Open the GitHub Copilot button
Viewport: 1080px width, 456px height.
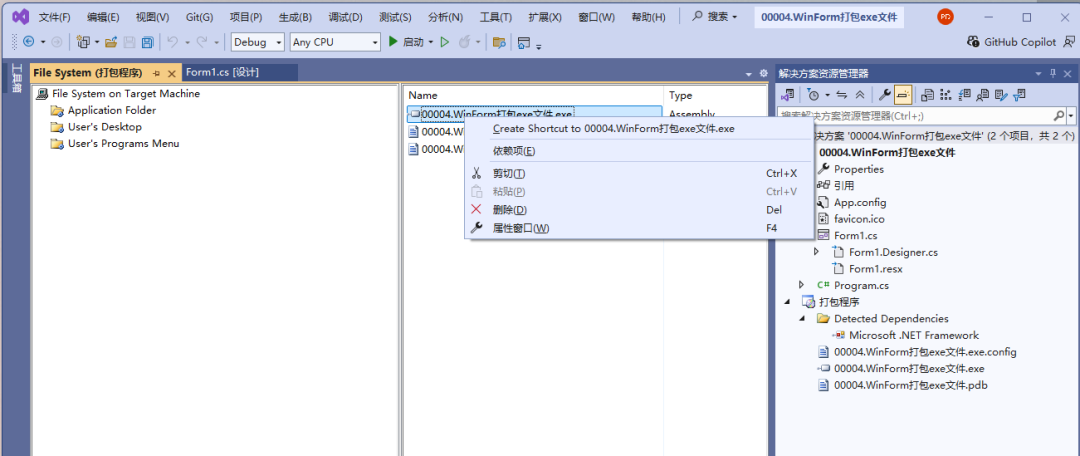tap(1011, 42)
